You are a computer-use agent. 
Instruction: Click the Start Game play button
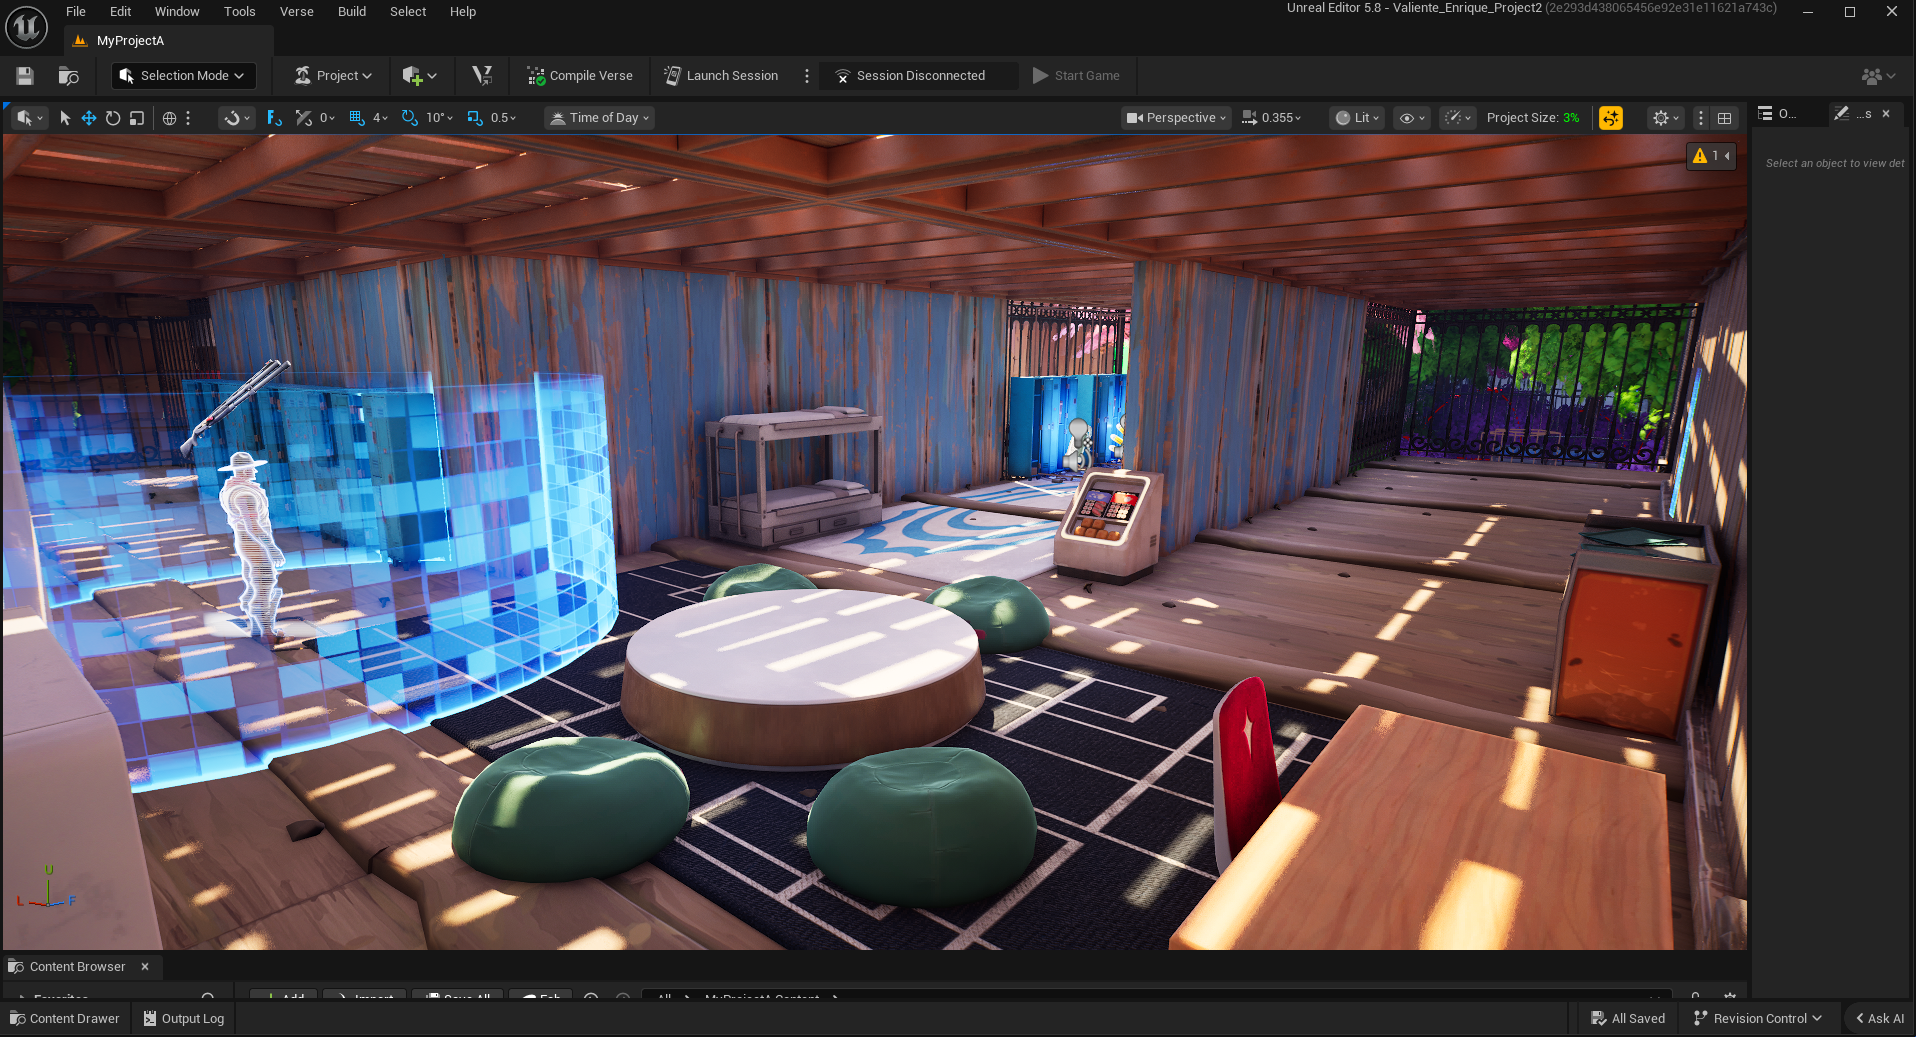(x=1076, y=76)
